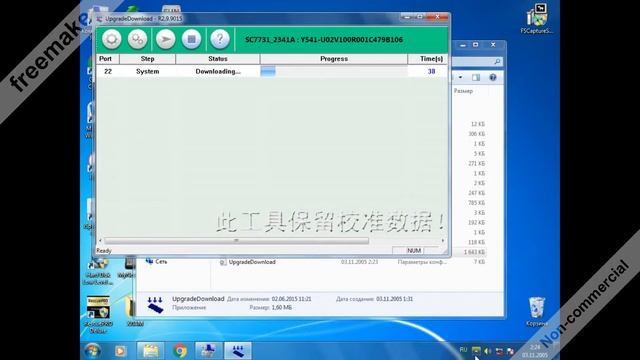Click the 192 КБ size entry

pos(476,222)
